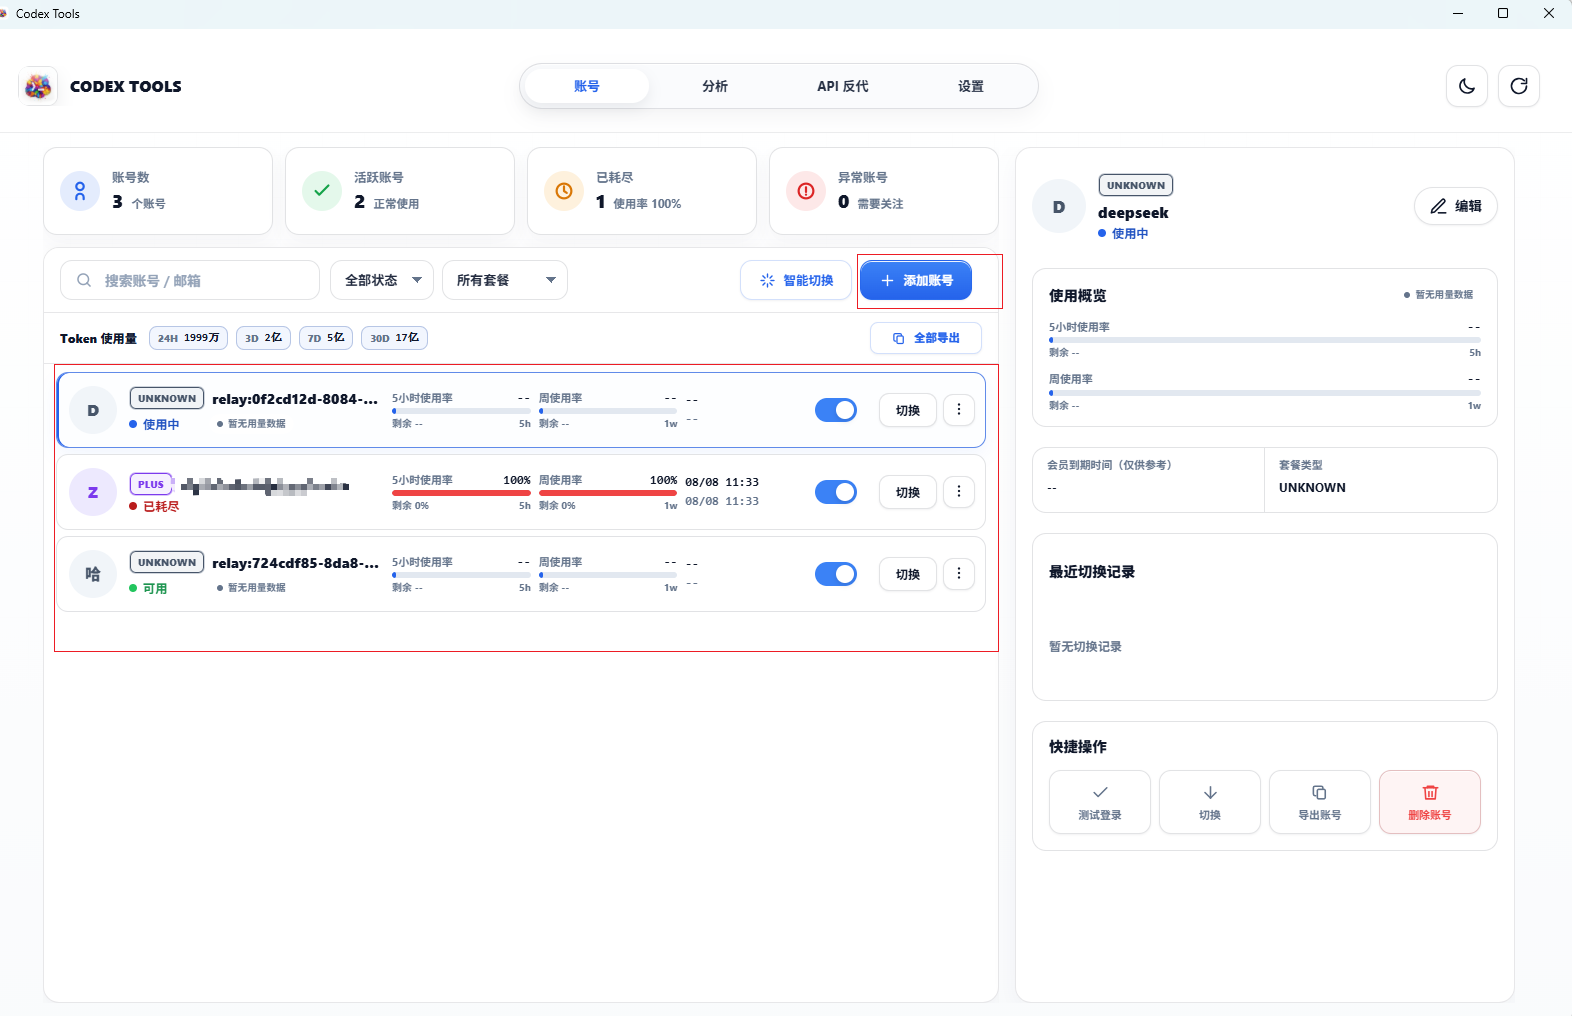This screenshot has width=1572, height=1016.
Task: Open the 设置 tab
Action: click(971, 87)
